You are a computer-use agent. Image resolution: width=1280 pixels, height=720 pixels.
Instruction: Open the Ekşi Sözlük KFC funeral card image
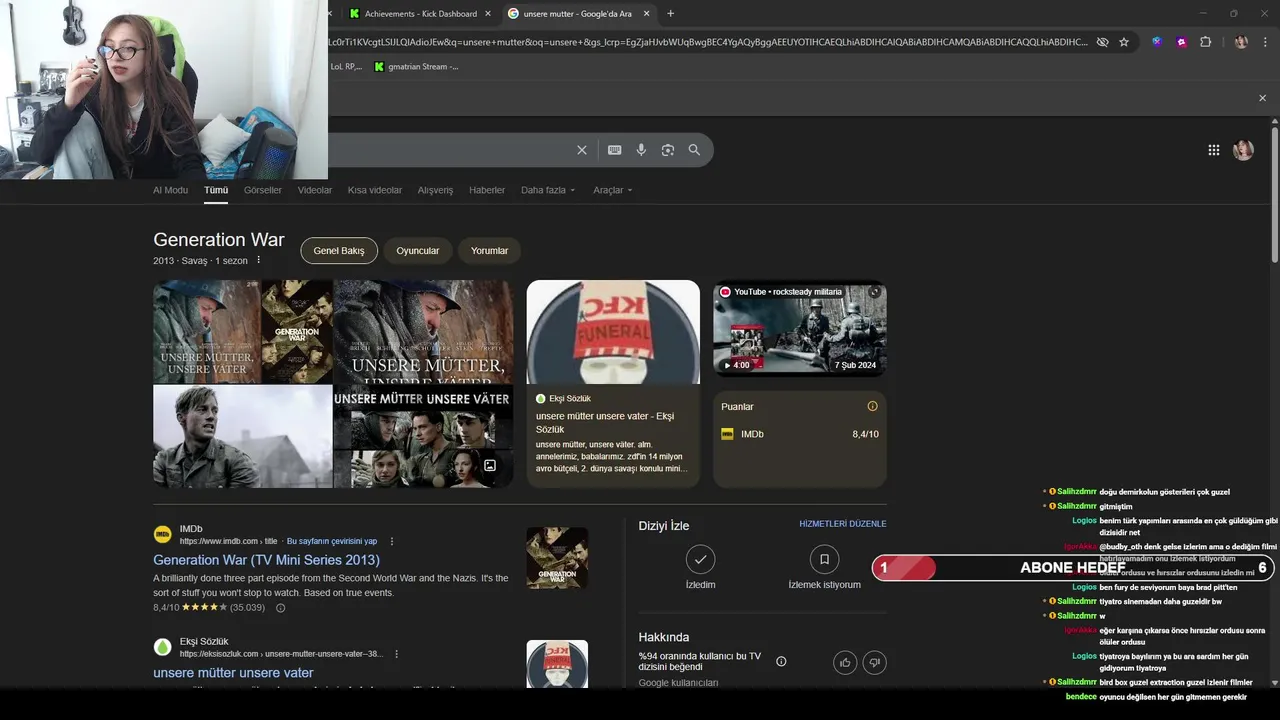point(613,332)
